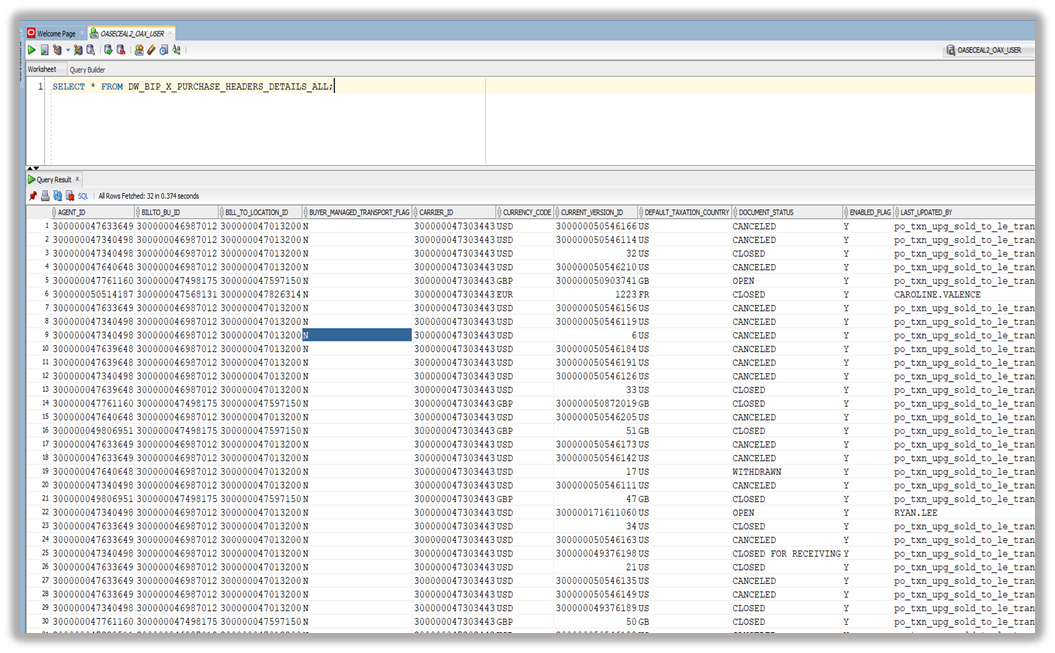Screen dimensions: 1055x653
Task: Pin the Query Result grid
Action: click(x=34, y=195)
